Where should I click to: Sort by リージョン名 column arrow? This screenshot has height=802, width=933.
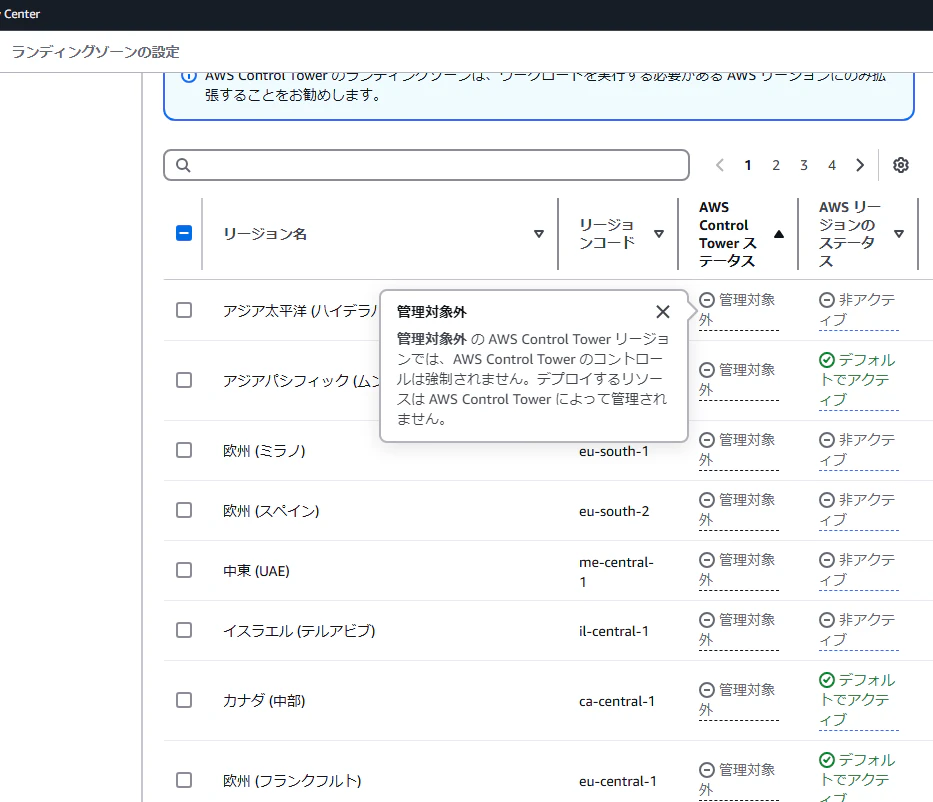pos(538,234)
